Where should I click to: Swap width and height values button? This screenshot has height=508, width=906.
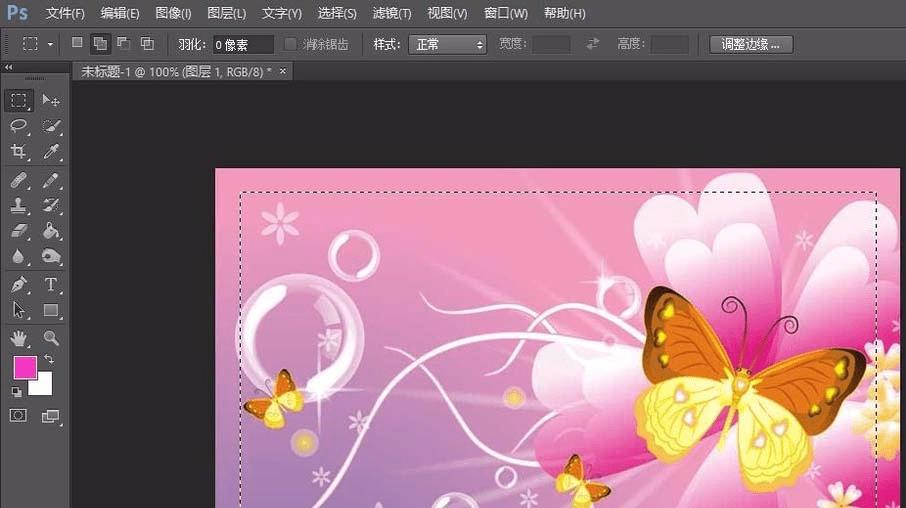click(x=593, y=44)
